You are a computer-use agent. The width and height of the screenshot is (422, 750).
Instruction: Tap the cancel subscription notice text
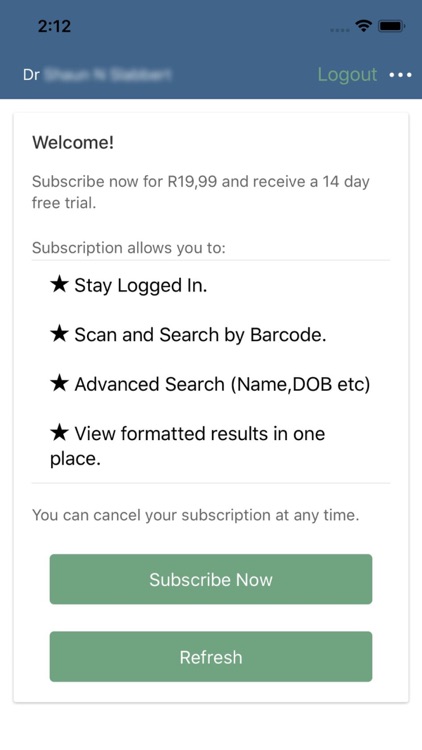[196, 515]
